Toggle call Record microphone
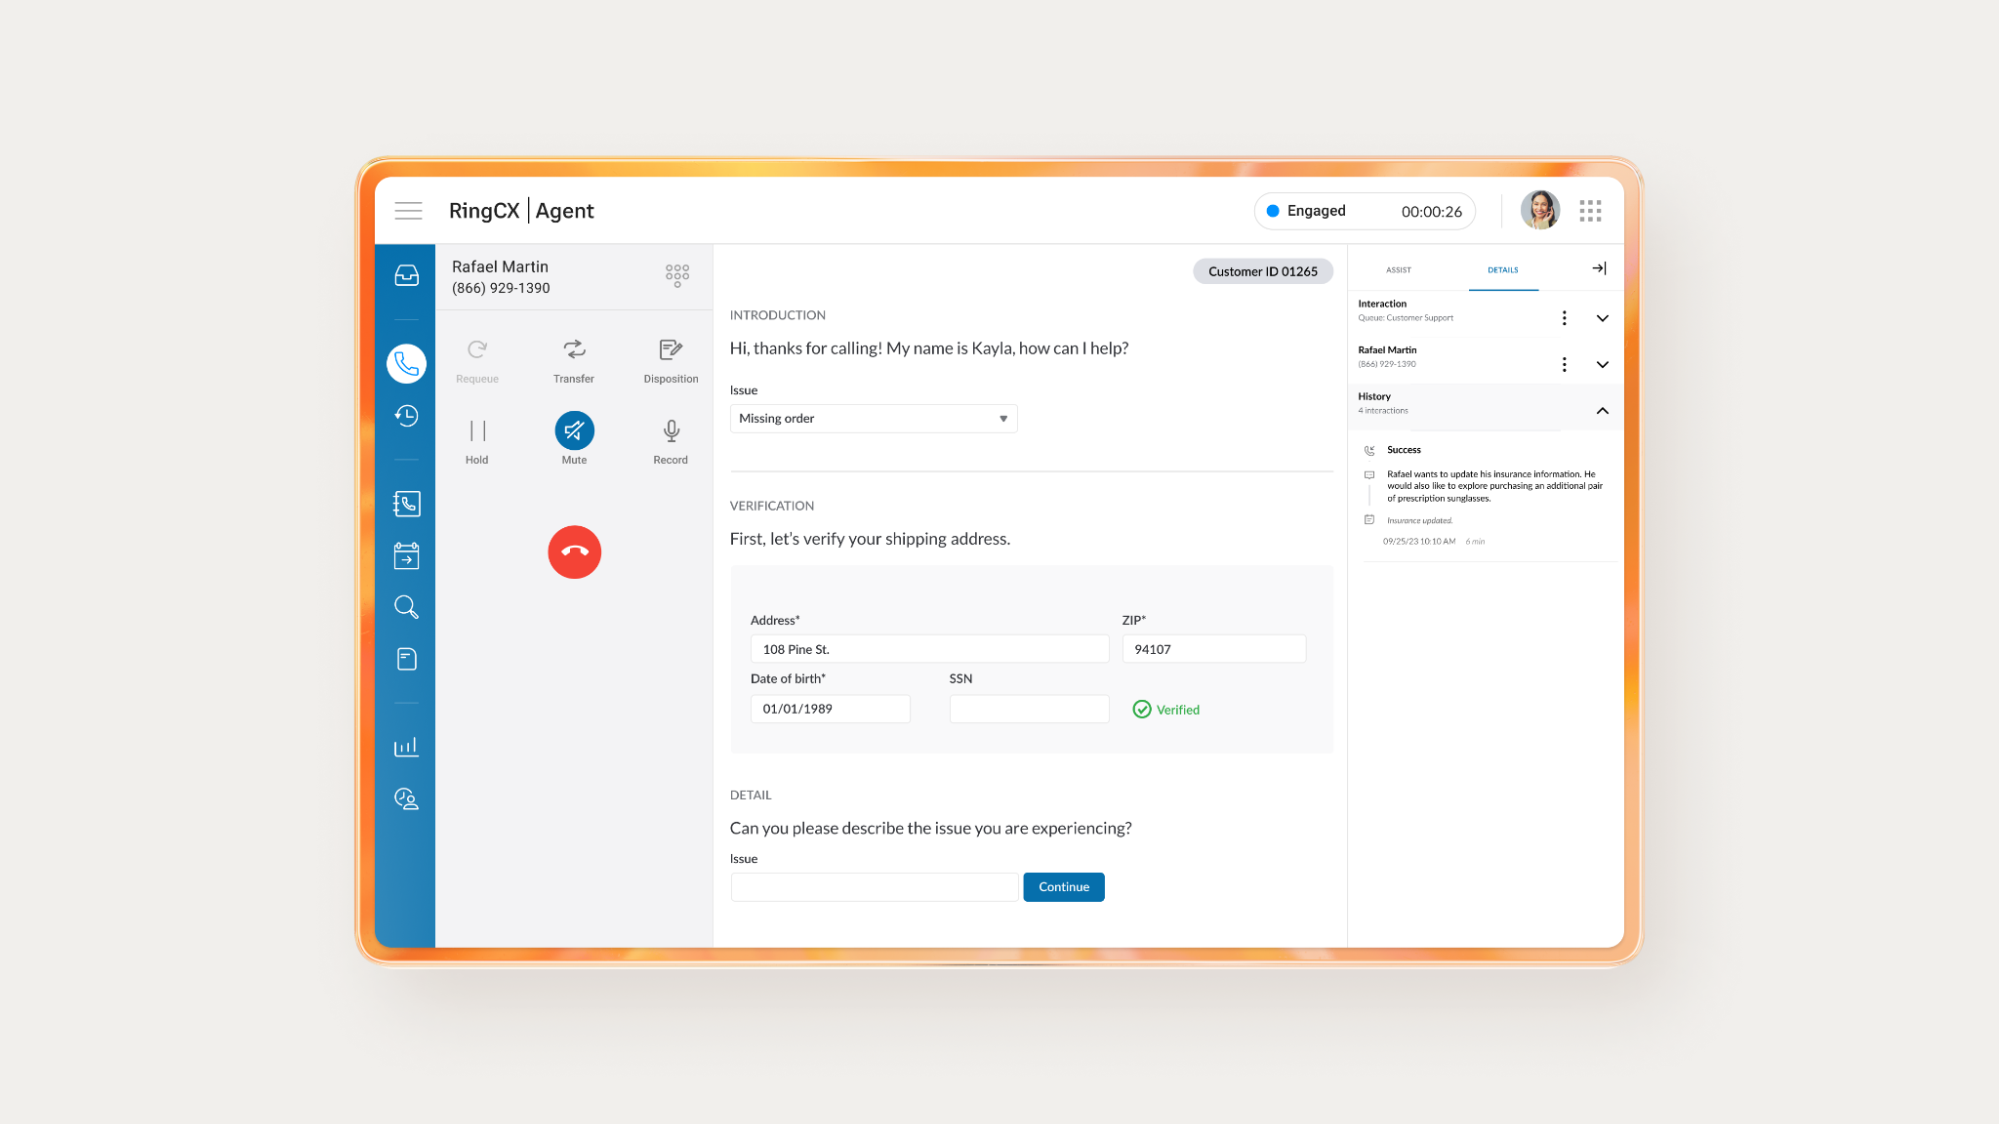The height and width of the screenshot is (1125, 1999). (671, 431)
